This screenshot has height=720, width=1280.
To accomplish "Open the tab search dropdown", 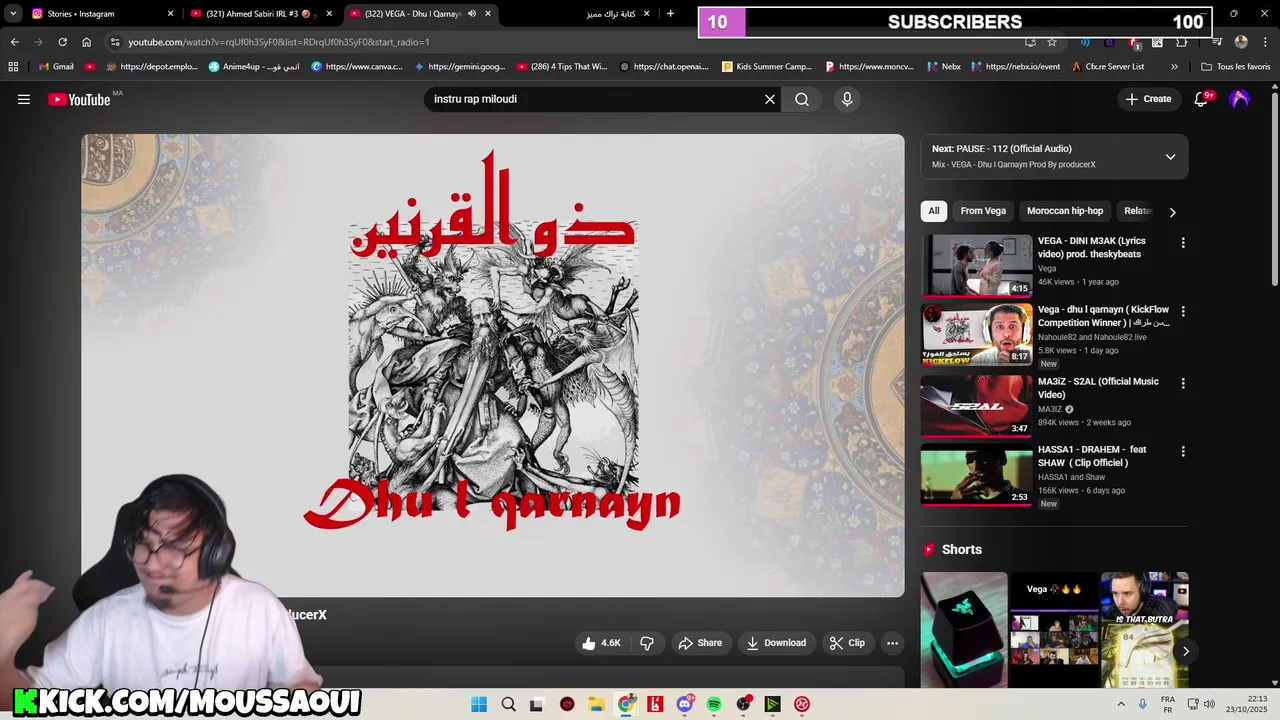I will (13, 14).
